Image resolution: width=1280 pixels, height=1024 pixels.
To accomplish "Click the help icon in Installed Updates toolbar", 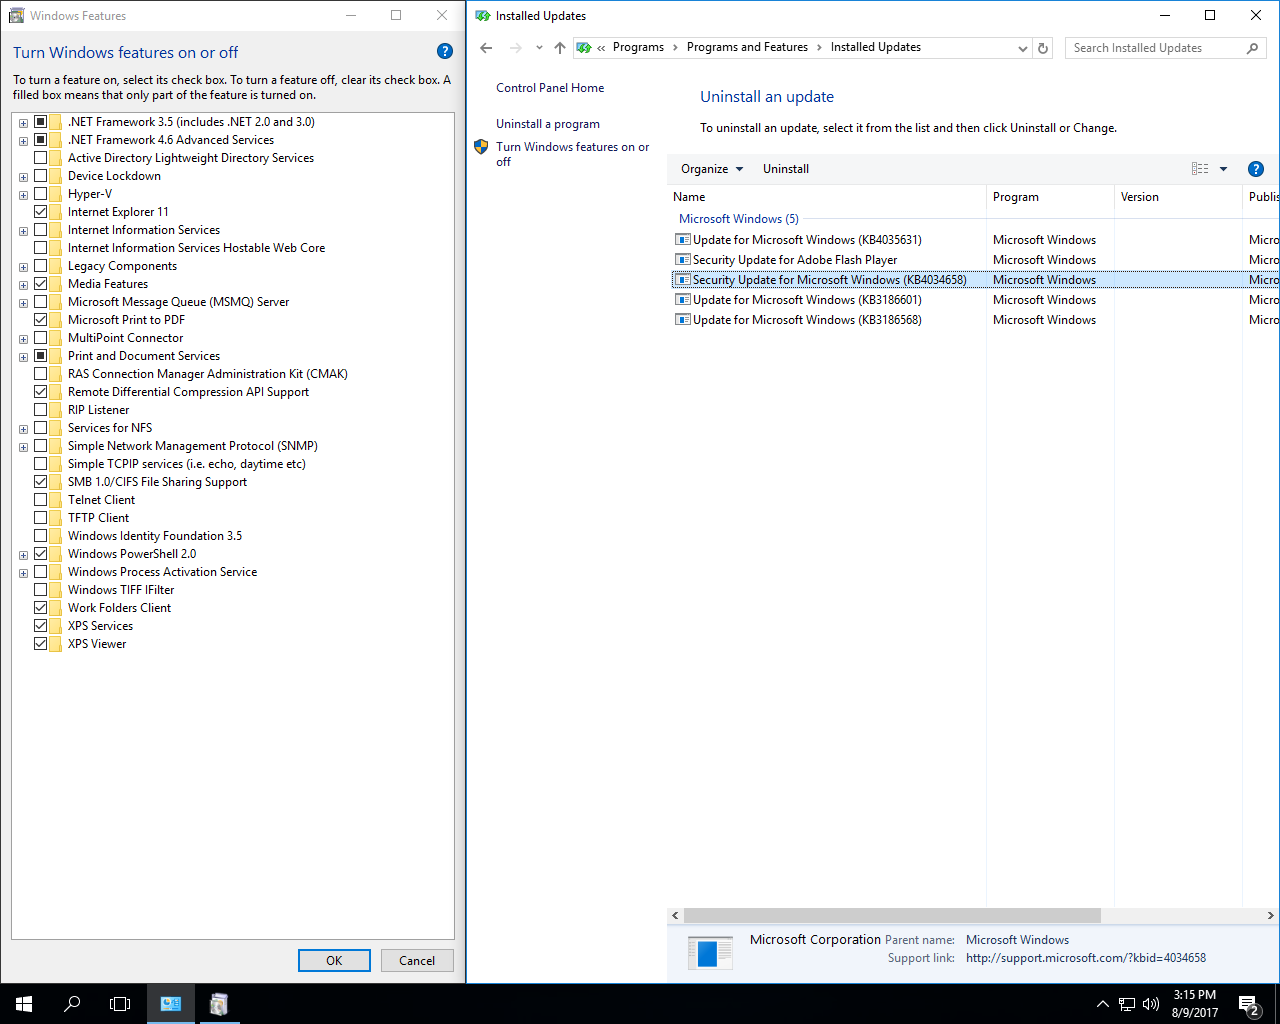I will (x=1256, y=169).
